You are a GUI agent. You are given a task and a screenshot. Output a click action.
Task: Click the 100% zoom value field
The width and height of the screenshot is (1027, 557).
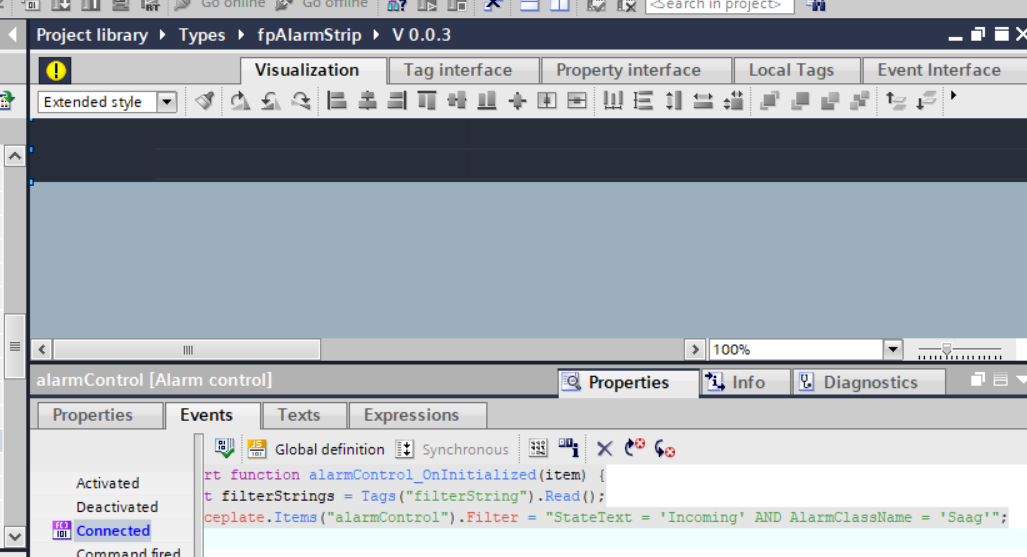796,350
